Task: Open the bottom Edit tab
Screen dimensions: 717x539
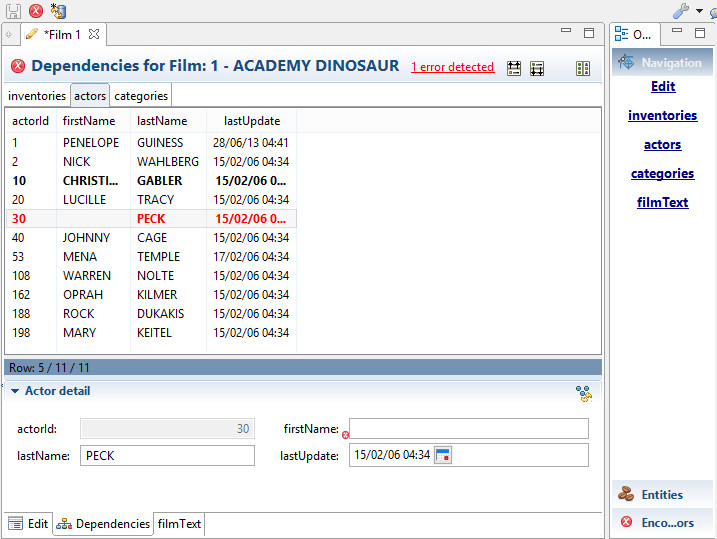Action: click(29, 523)
